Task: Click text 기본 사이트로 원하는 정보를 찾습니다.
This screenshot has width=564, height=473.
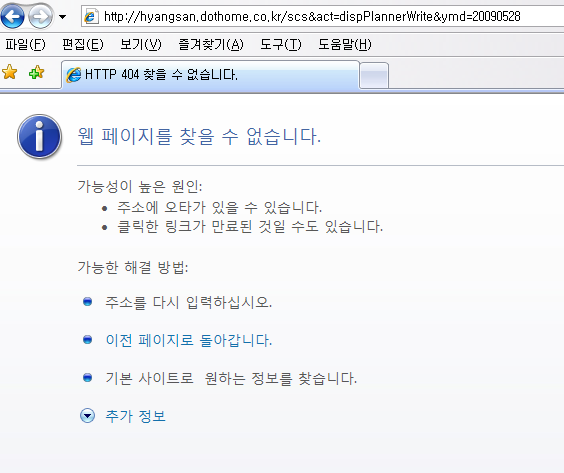Action: tap(231, 378)
